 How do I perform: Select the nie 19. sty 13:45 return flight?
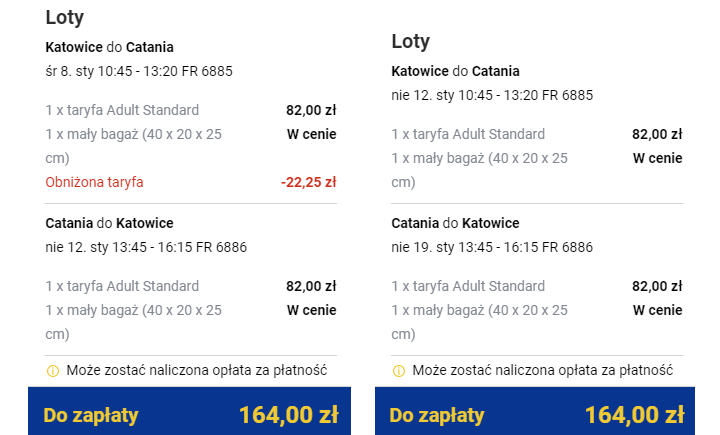click(492, 247)
